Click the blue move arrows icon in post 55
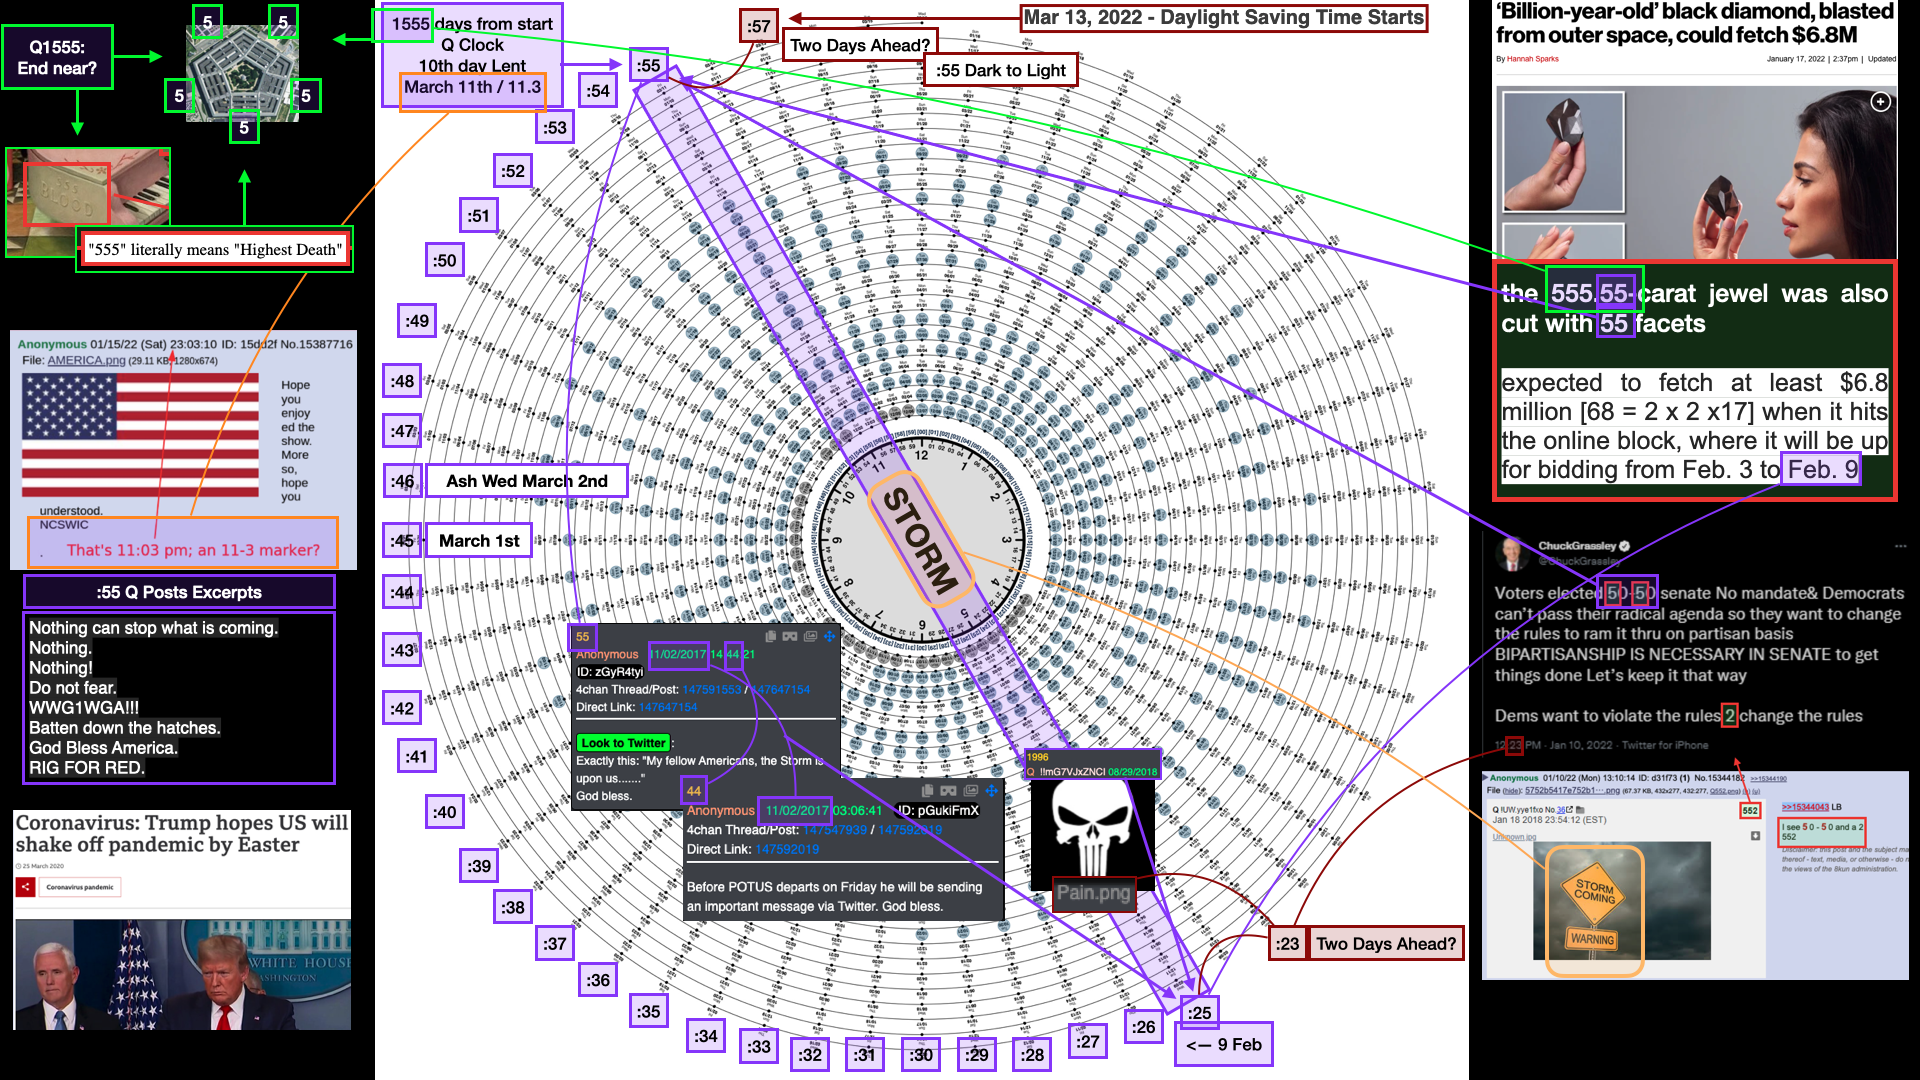This screenshot has height=1080, width=1920. point(829,636)
